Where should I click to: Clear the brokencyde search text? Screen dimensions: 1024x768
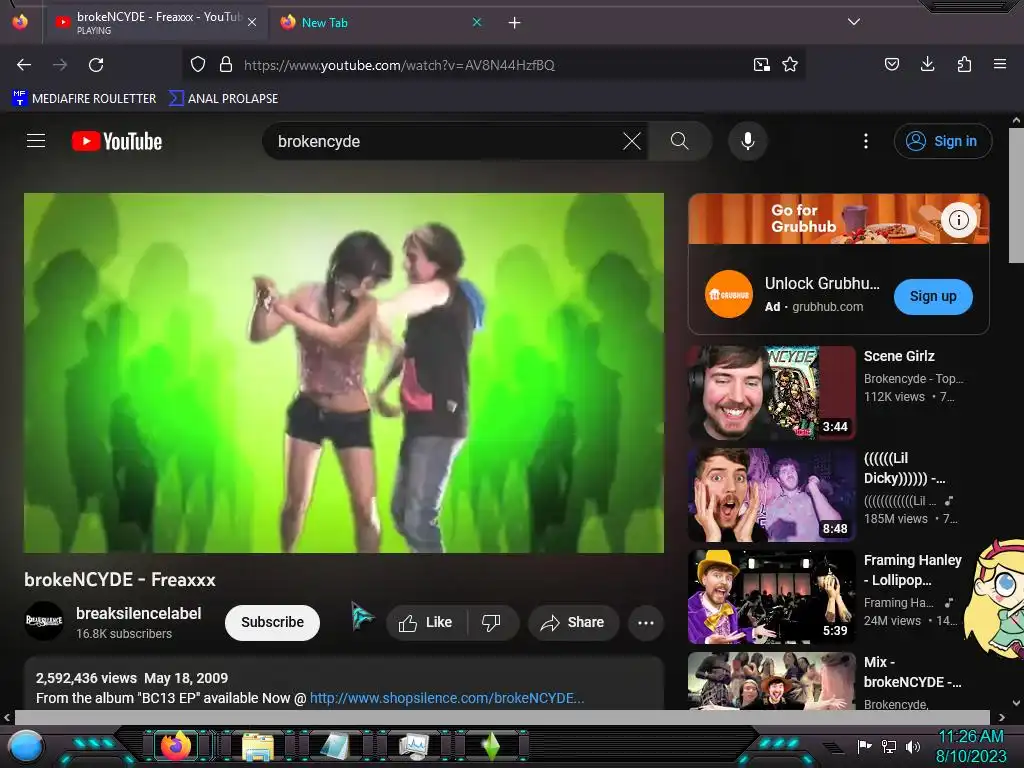632,141
